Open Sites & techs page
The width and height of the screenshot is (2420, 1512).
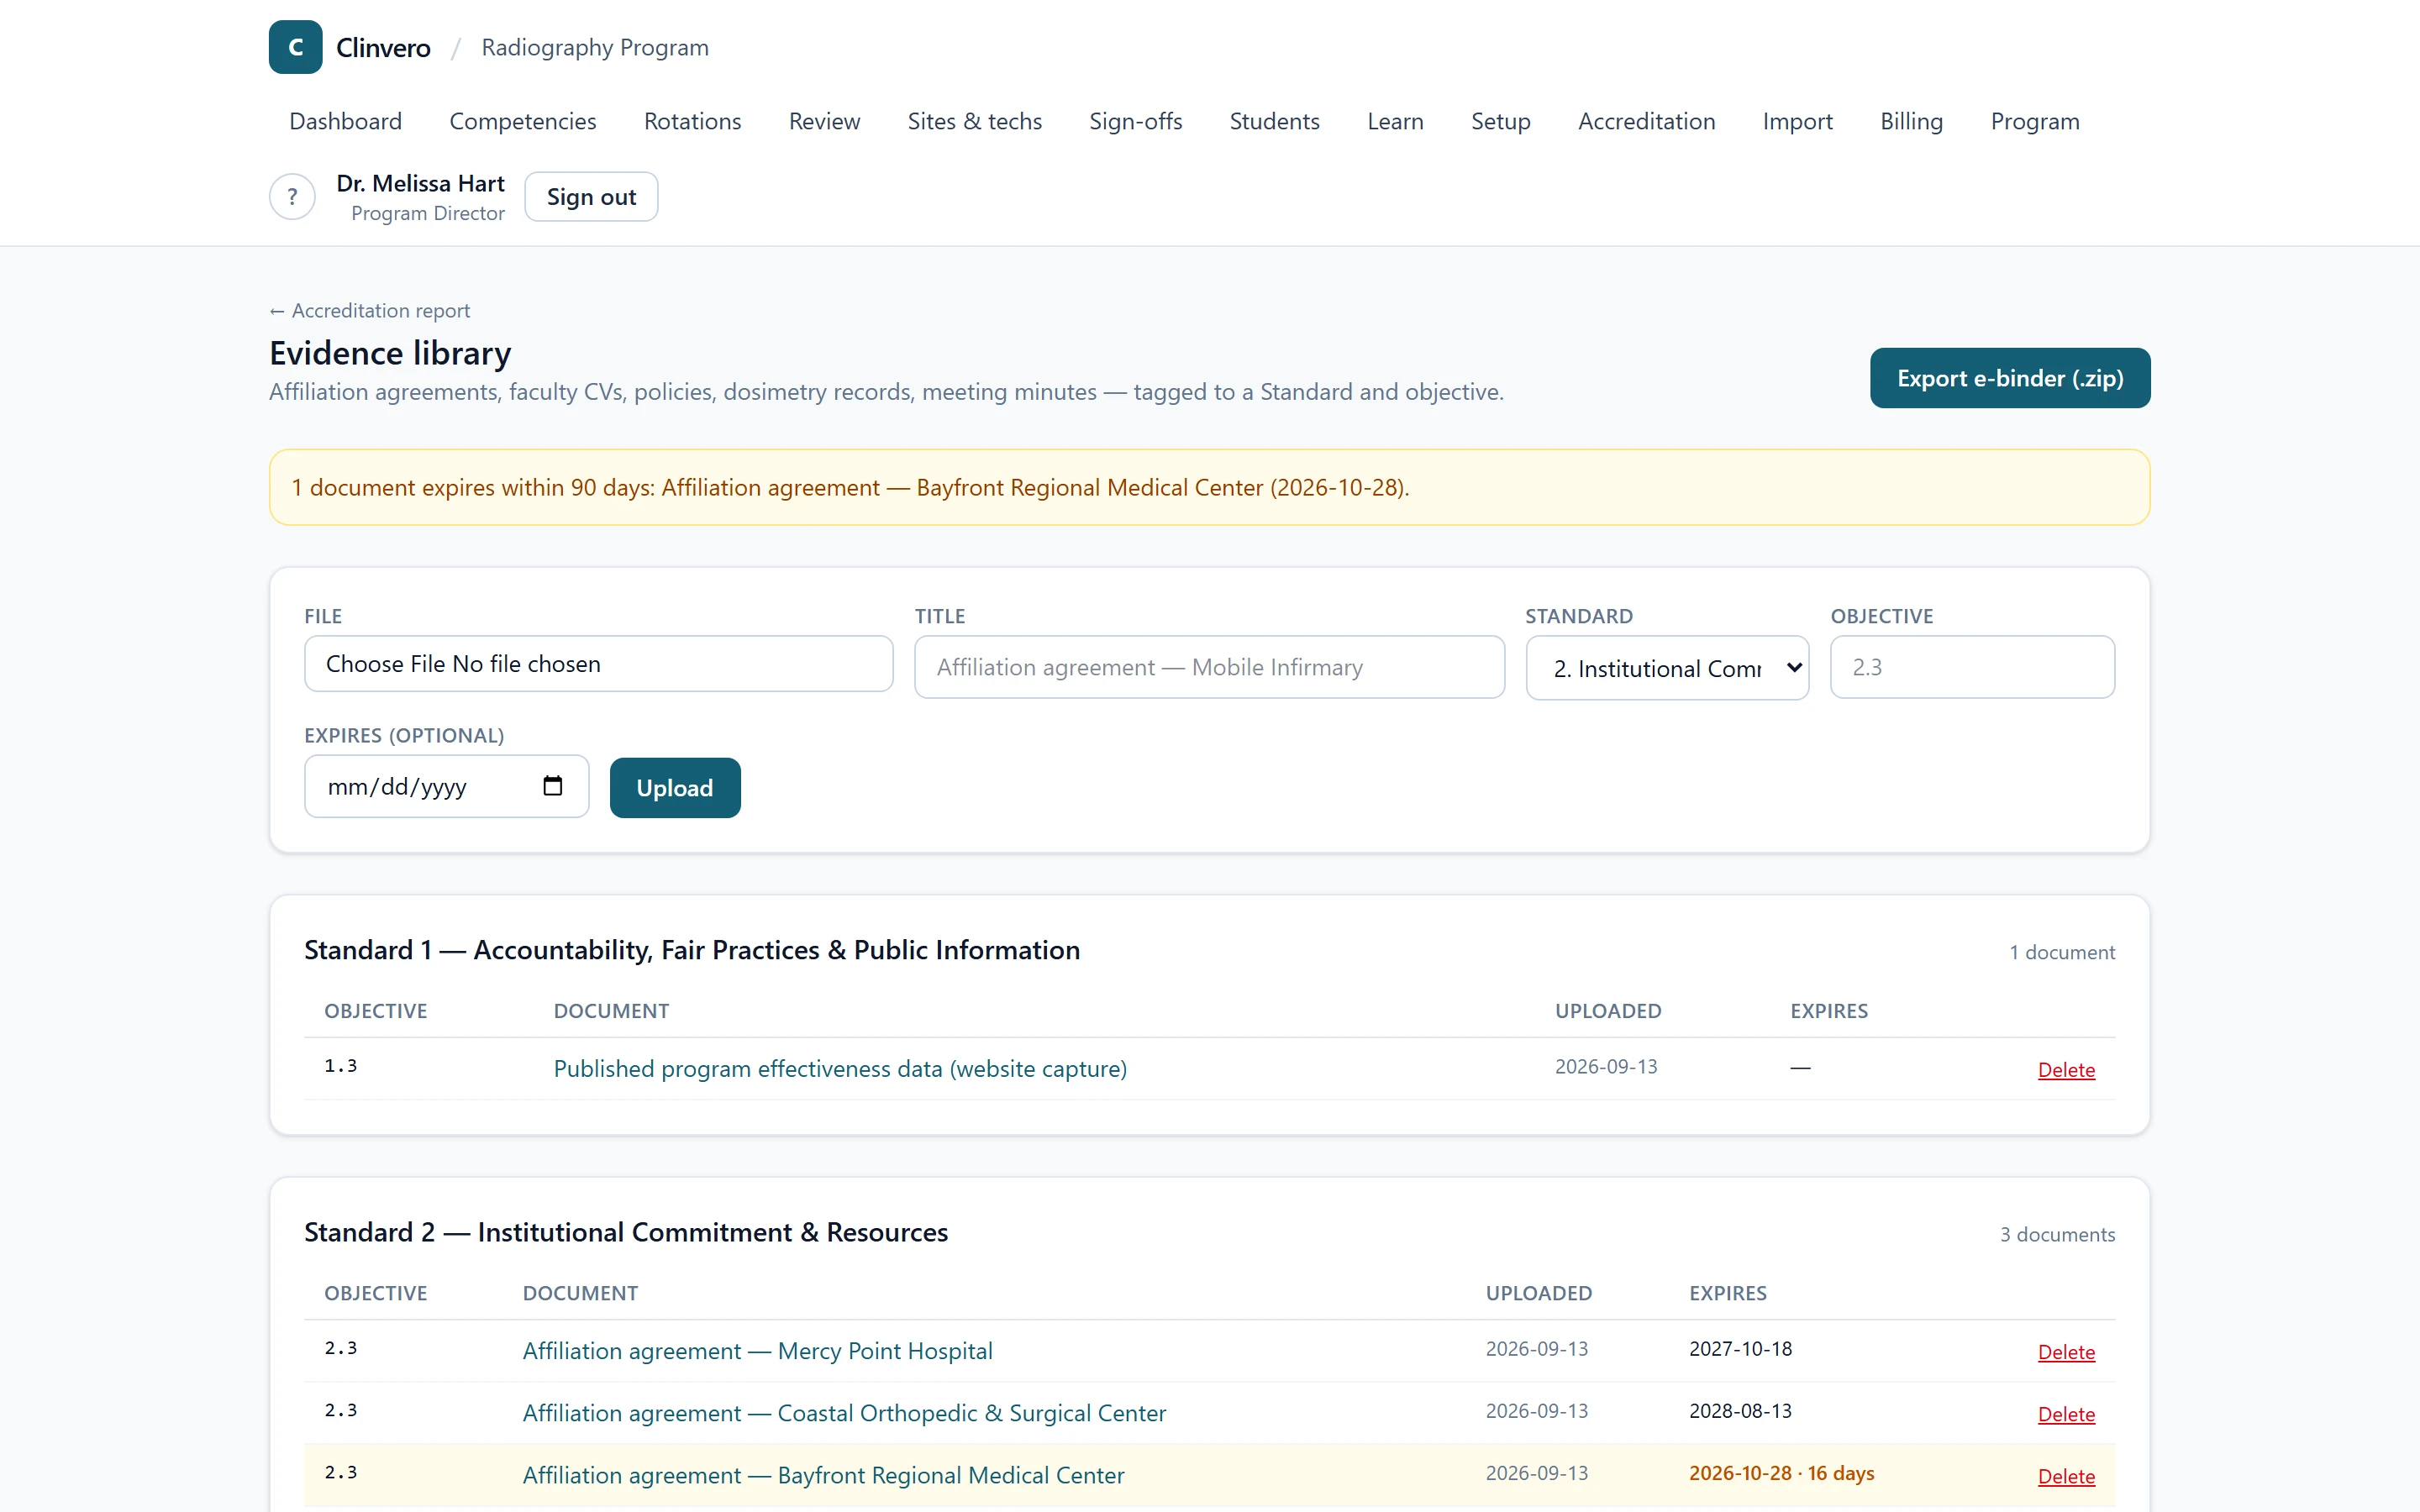tap(974, 121)
